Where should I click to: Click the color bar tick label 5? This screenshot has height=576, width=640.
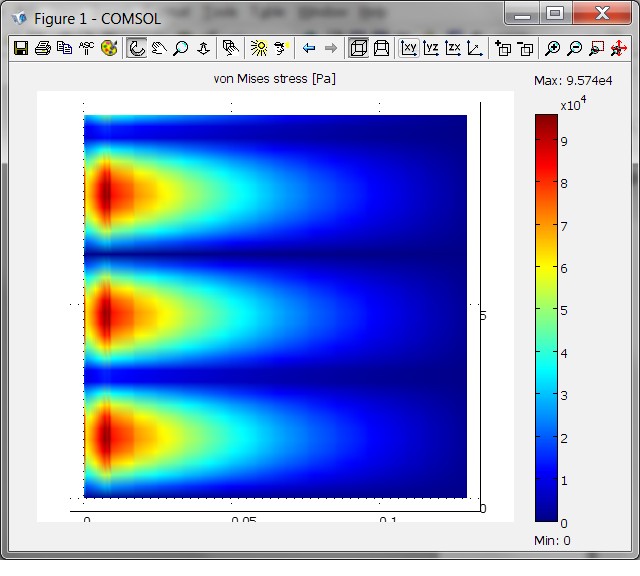[x=564, y=311]
